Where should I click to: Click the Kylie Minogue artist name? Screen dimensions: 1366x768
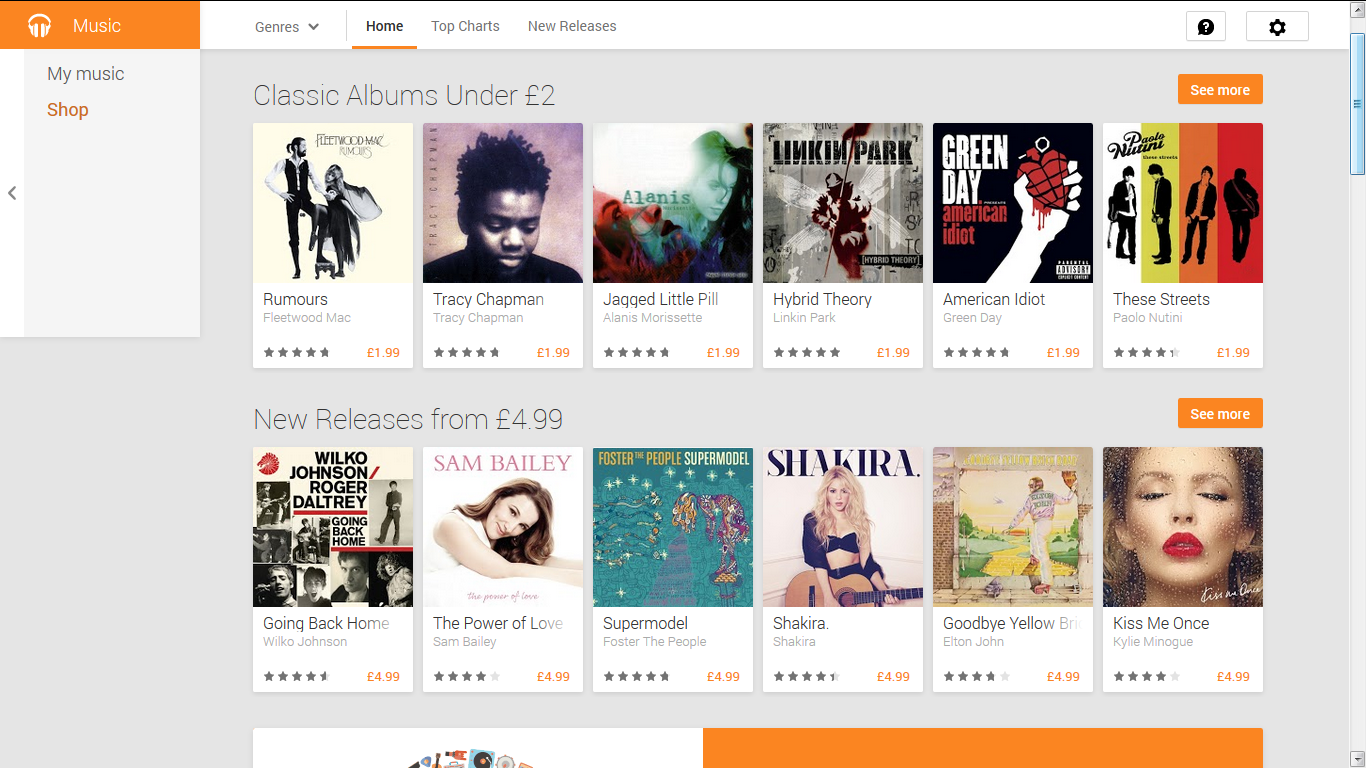(1153, 642)
